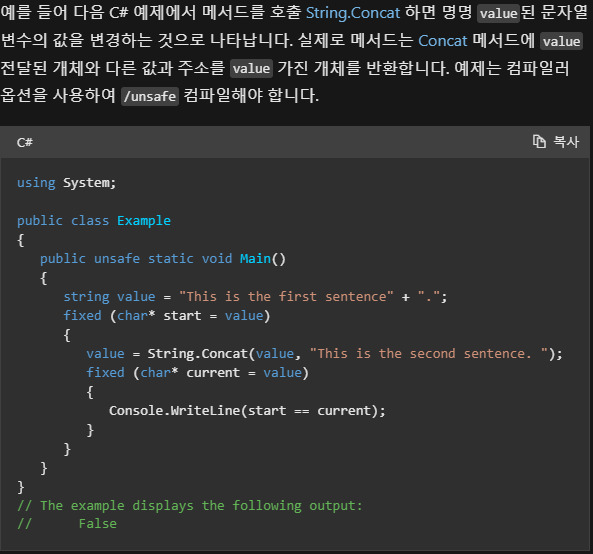Click the 복사 label of the copy button
The height and width of the screenshot is (554, 593).
(x=566, y=142)
